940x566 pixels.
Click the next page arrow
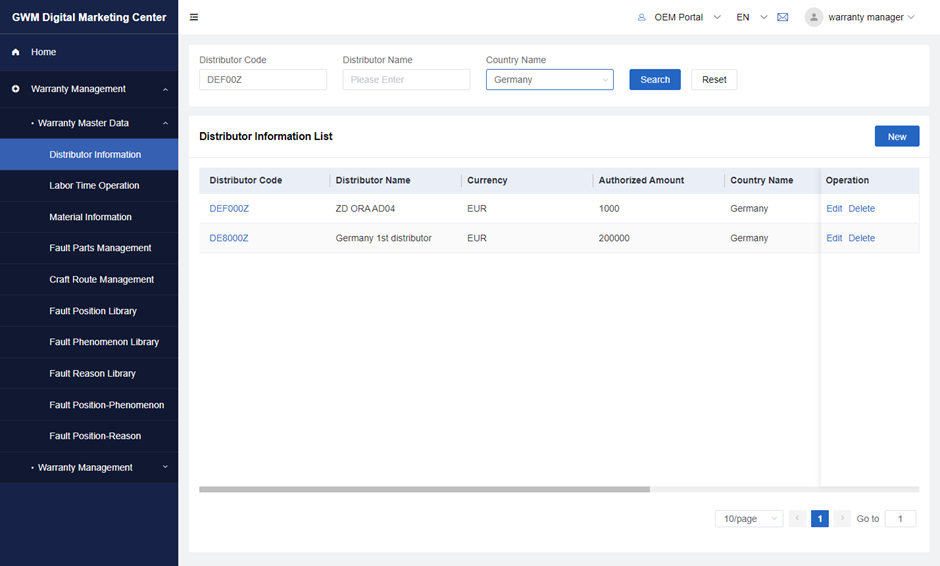click(842, 519)
